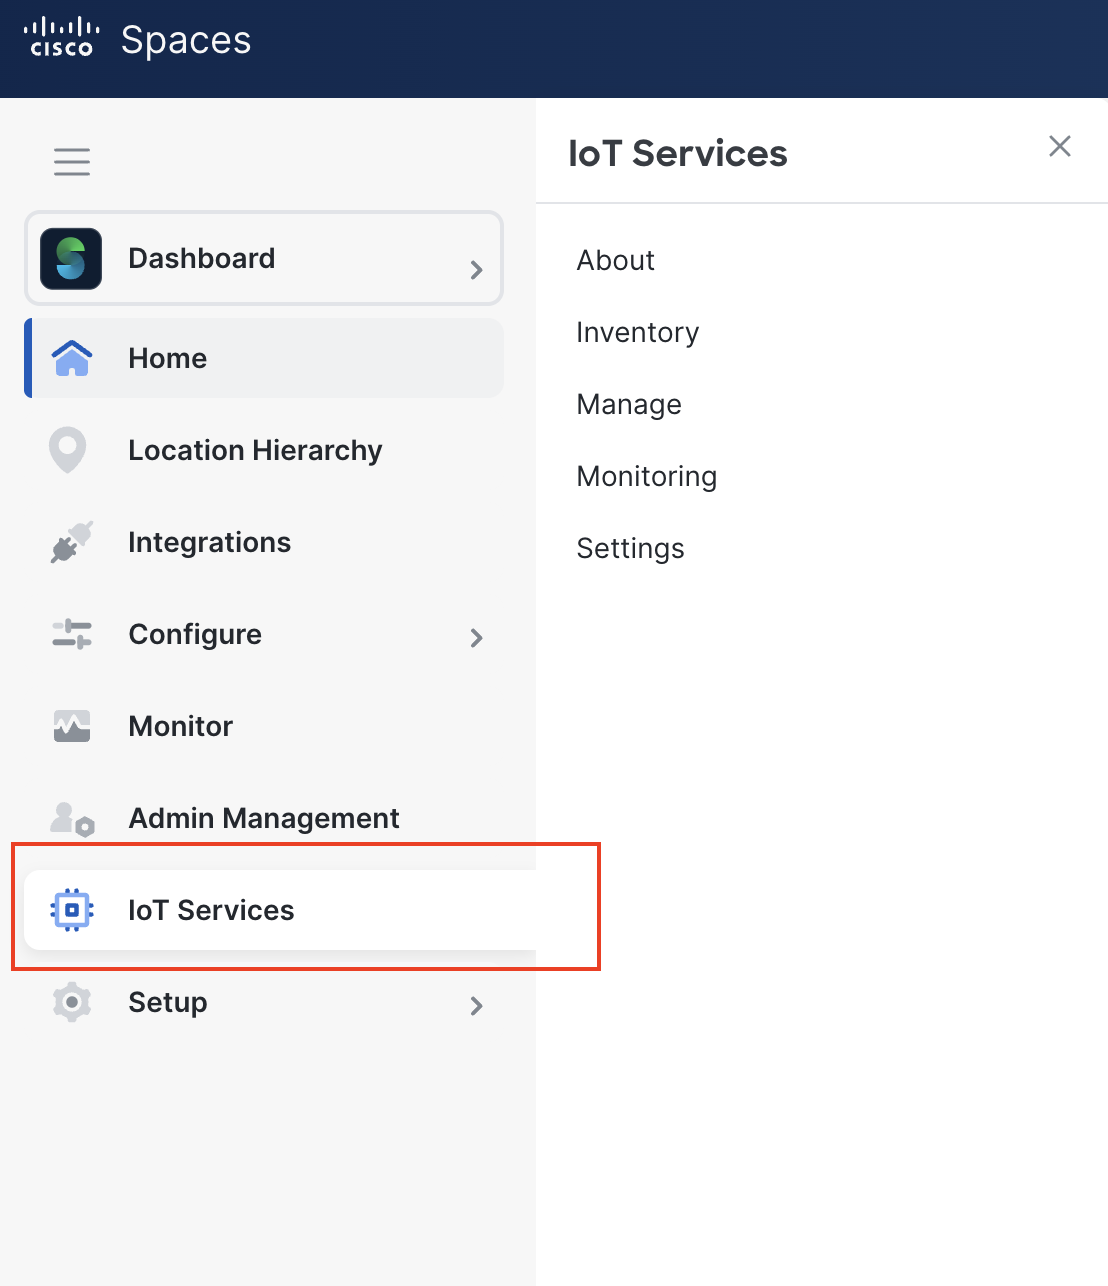
Task: Click the Admin Management user icon
Action: click(x=72, y=819)
